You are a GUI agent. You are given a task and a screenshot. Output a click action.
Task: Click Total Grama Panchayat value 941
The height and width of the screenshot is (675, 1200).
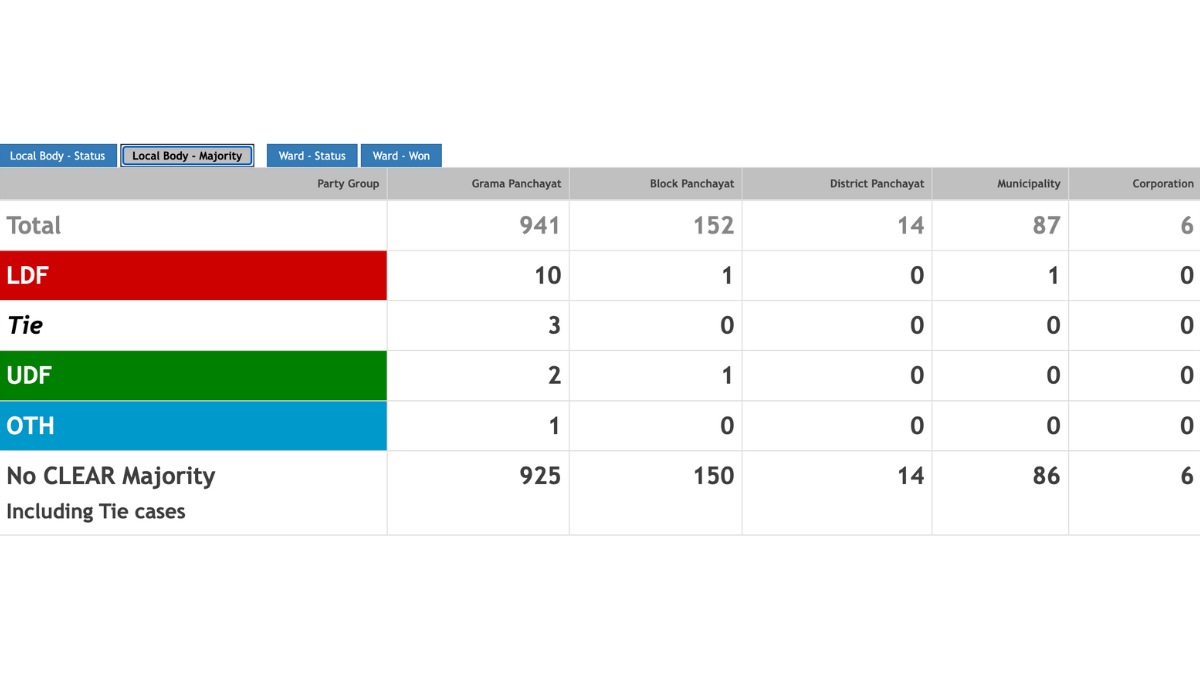click(540, 226)
